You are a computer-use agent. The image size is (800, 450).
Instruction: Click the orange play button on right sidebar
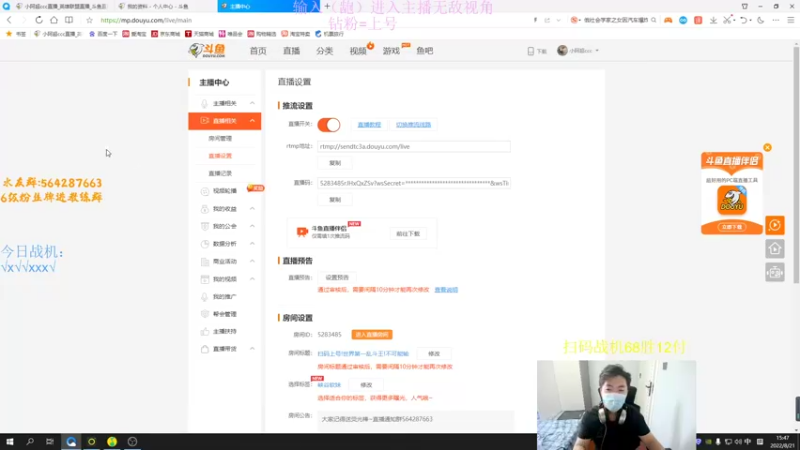pyautogui.click(x=774, y=225)
